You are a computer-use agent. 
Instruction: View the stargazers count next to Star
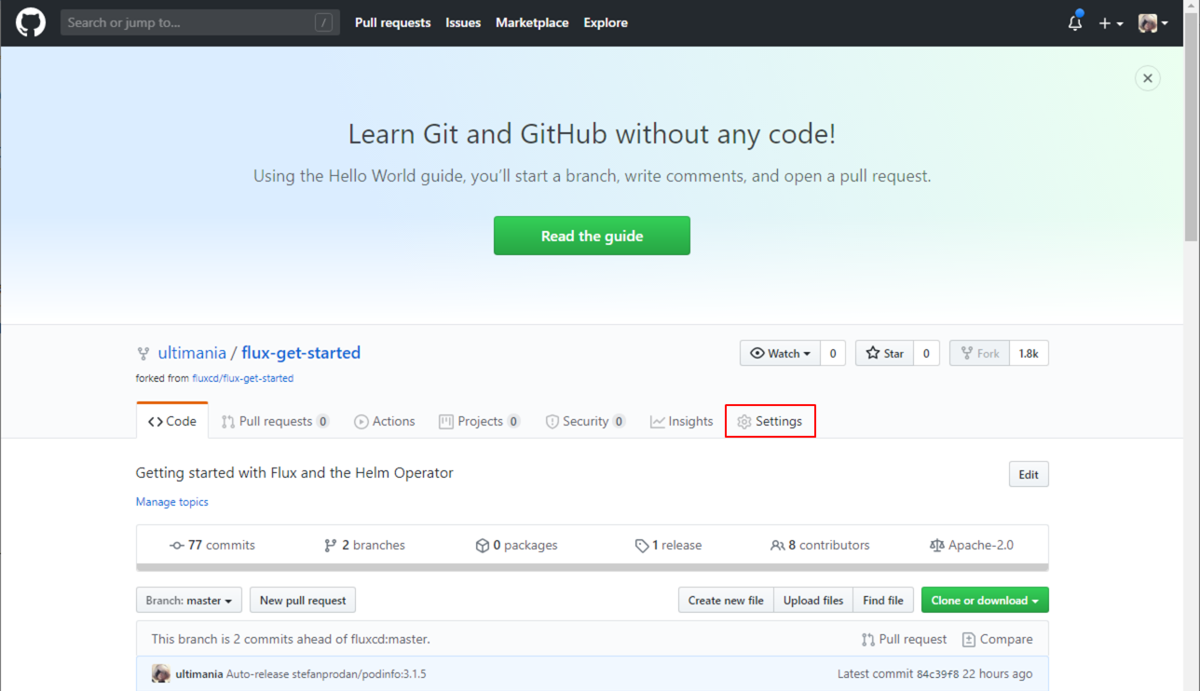pyautogui.click(x=926, y=353)
